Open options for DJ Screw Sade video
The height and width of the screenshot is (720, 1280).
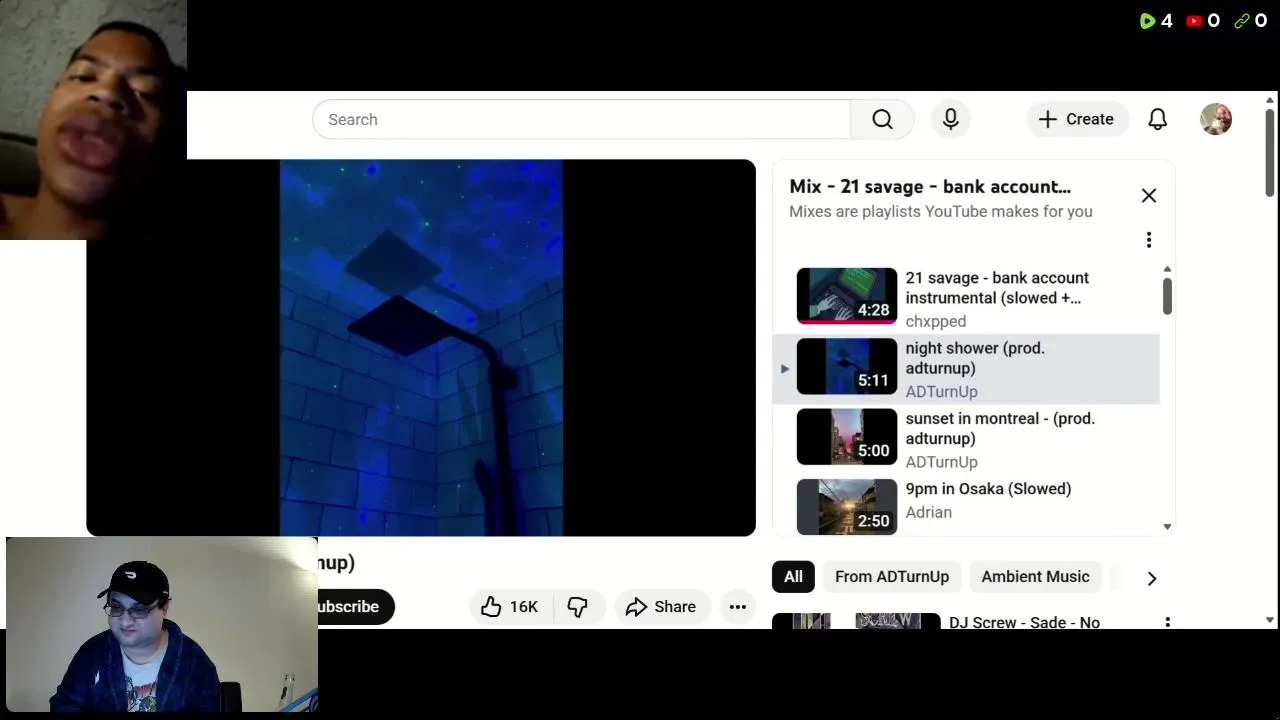coord(1167,622)
